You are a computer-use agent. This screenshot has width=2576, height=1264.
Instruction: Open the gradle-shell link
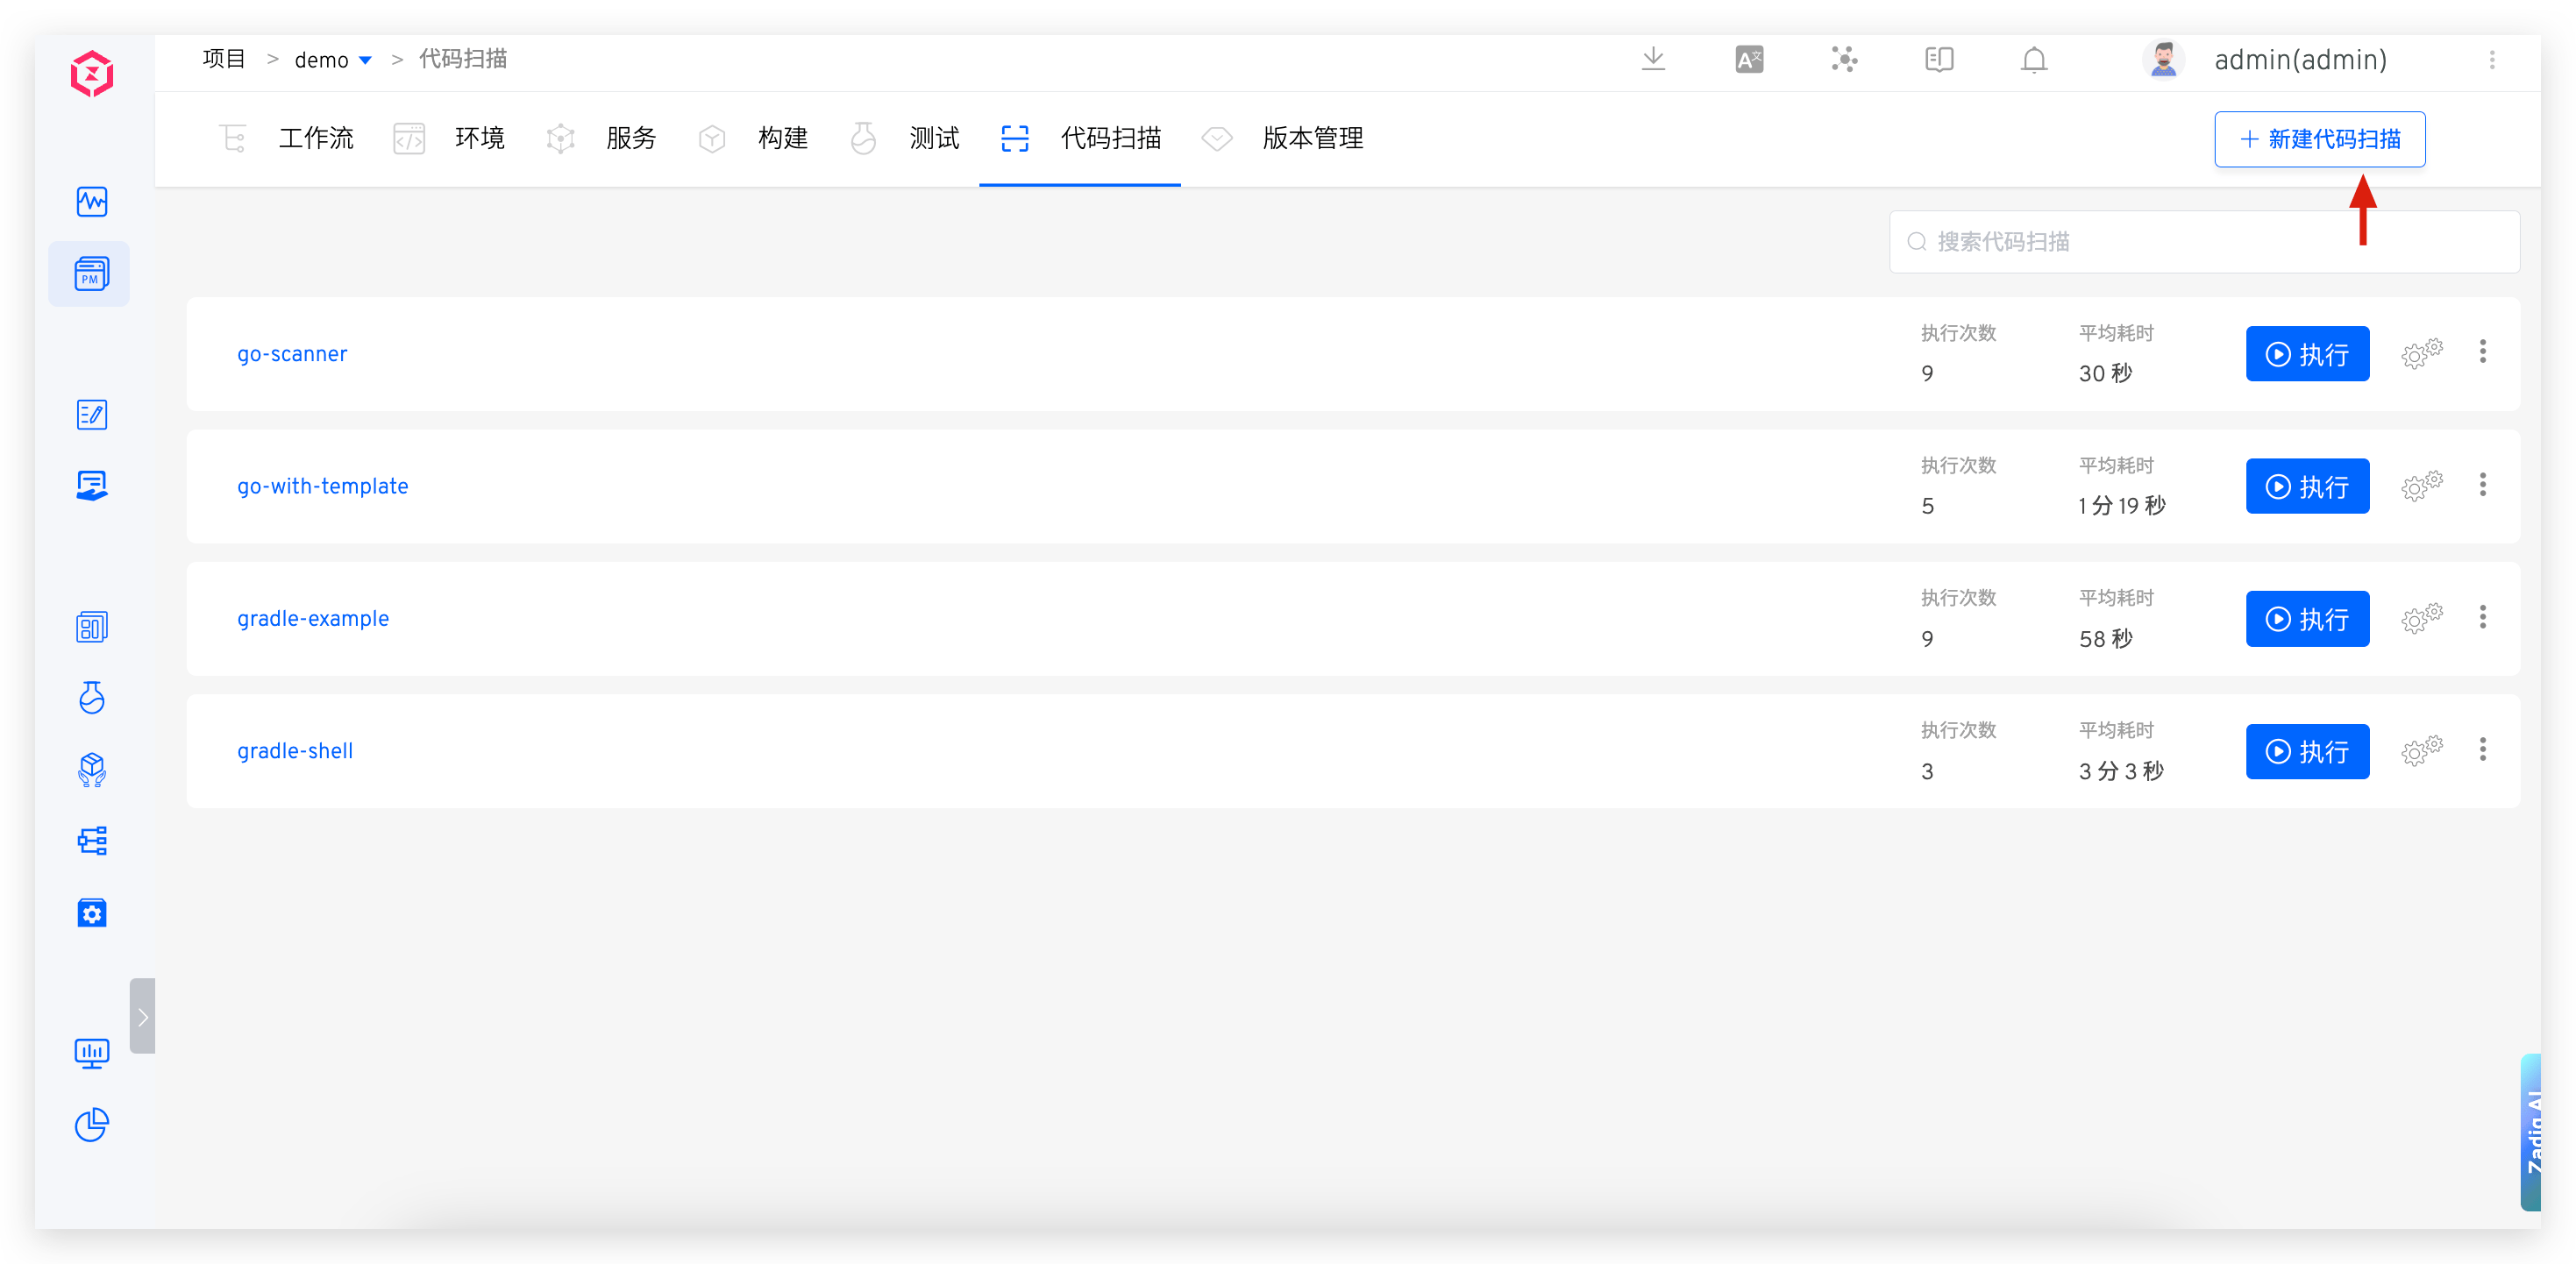click(295, 751)
